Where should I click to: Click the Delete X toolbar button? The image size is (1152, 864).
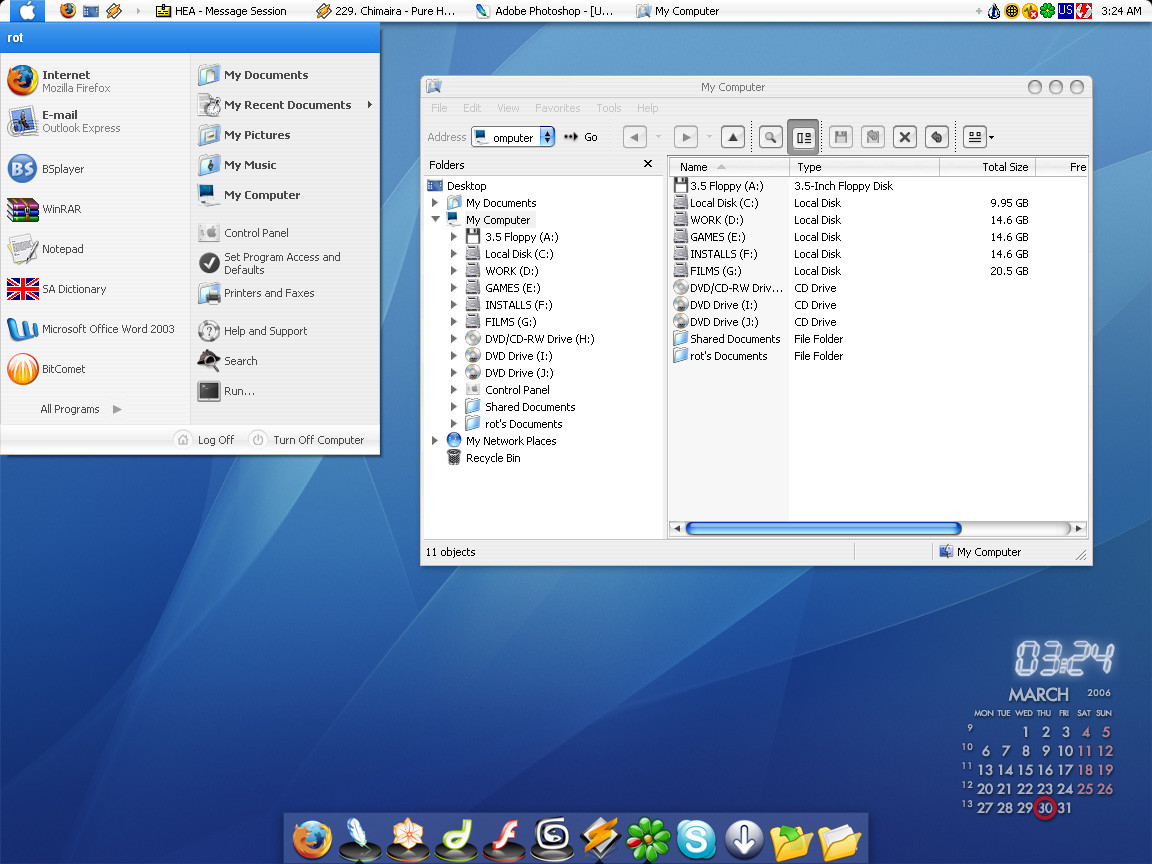(904, 137)
